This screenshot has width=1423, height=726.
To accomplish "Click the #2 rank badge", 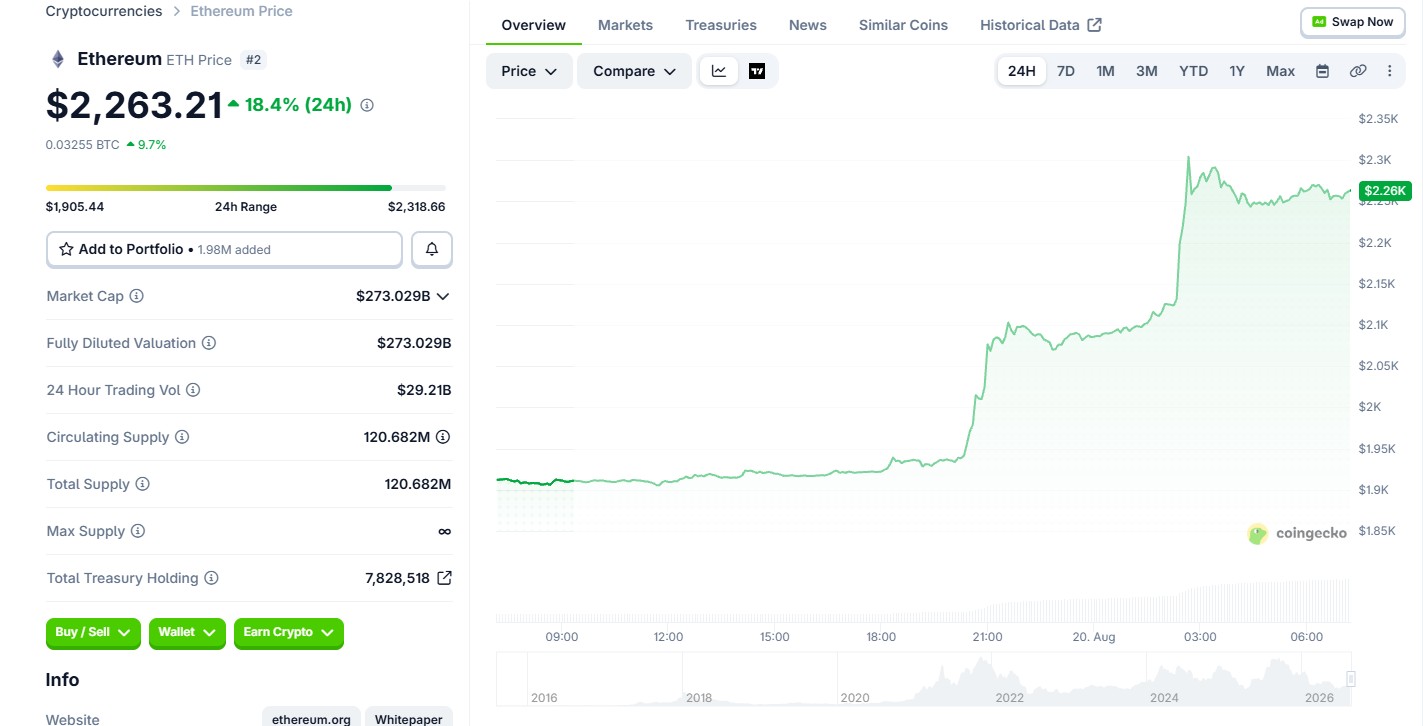I will (x=253, y=60).
